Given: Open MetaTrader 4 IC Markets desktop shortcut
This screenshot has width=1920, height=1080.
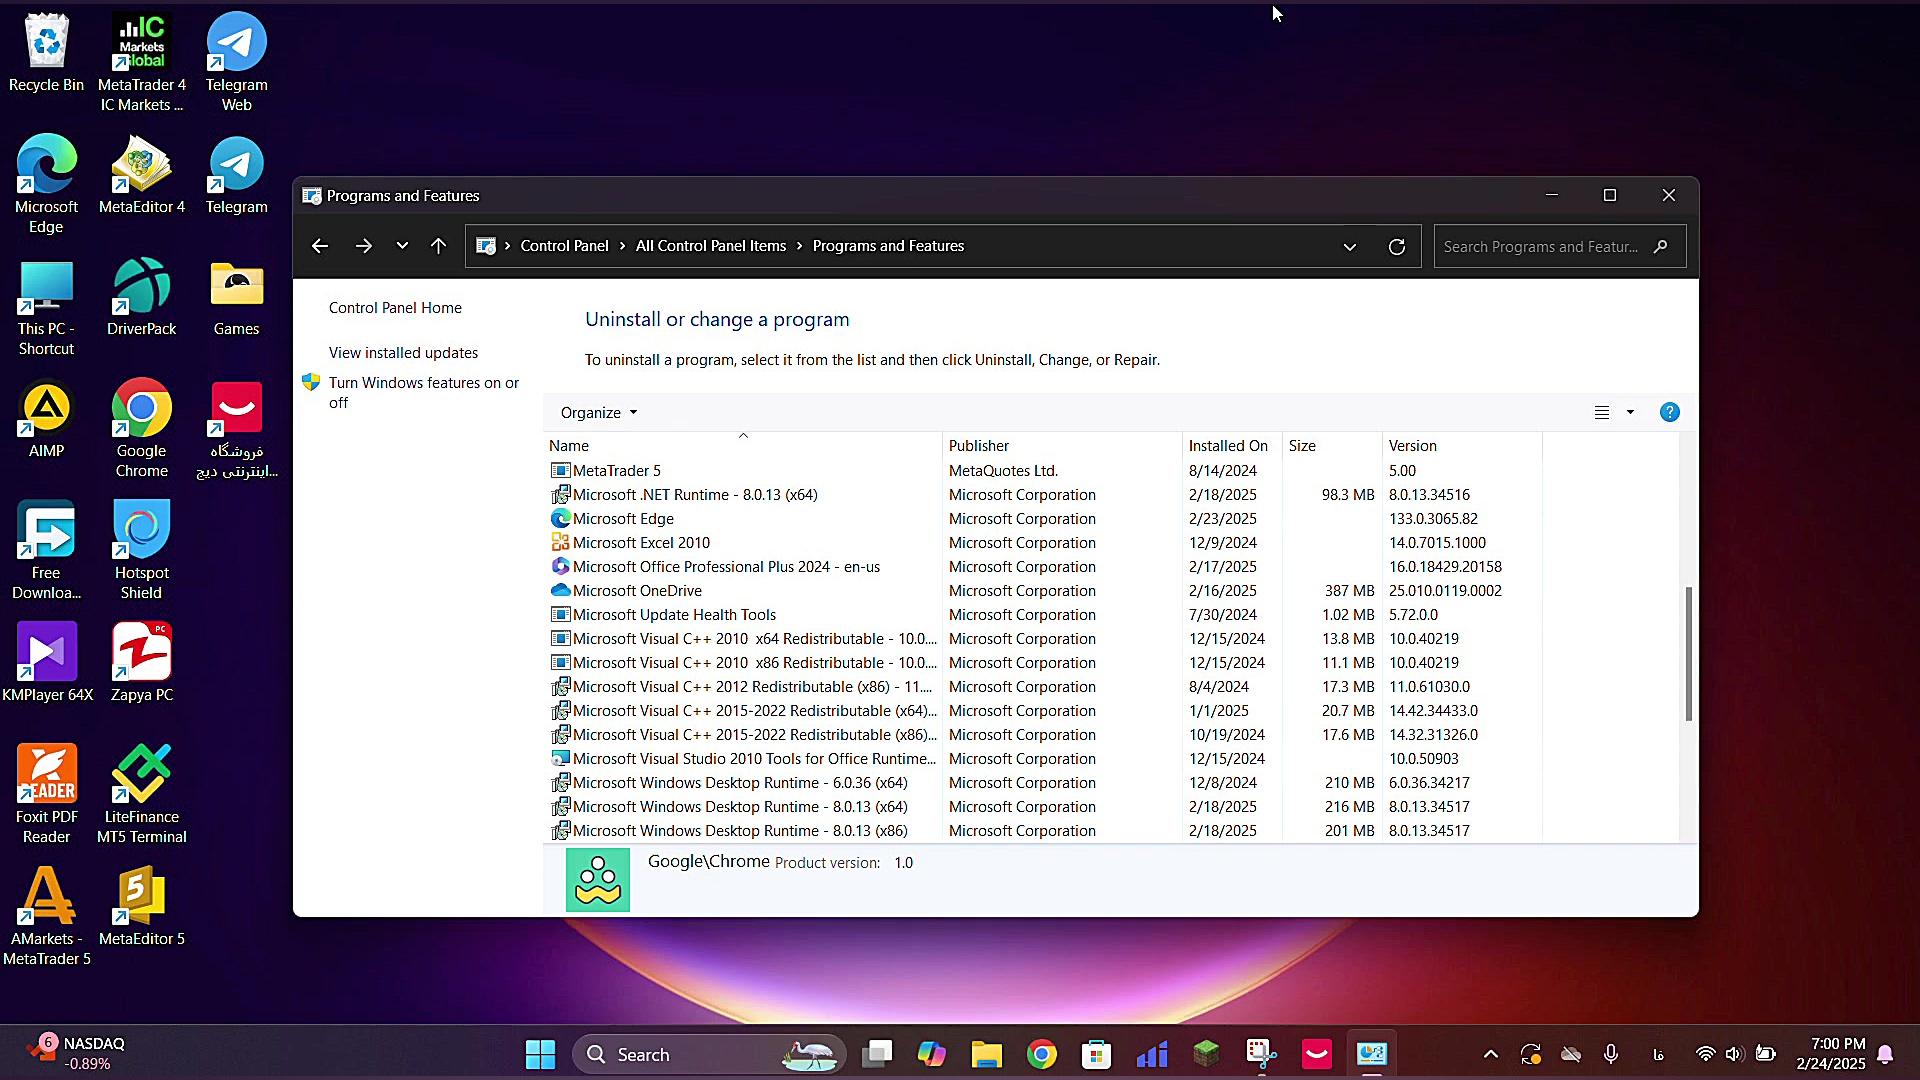Looking at the screenshot, I should tap(141, 62).
